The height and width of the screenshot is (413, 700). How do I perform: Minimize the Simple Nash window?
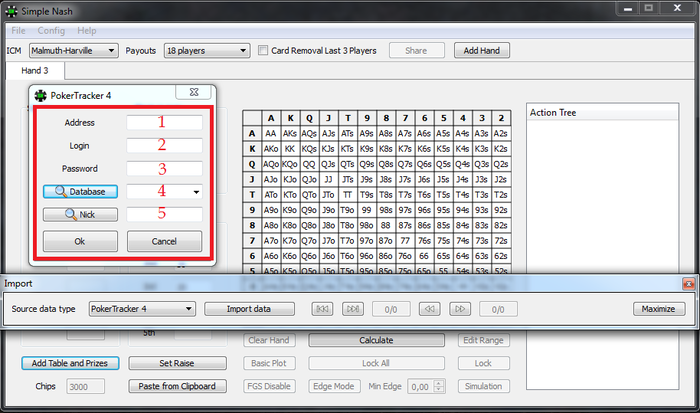click(x=628, y=8)
